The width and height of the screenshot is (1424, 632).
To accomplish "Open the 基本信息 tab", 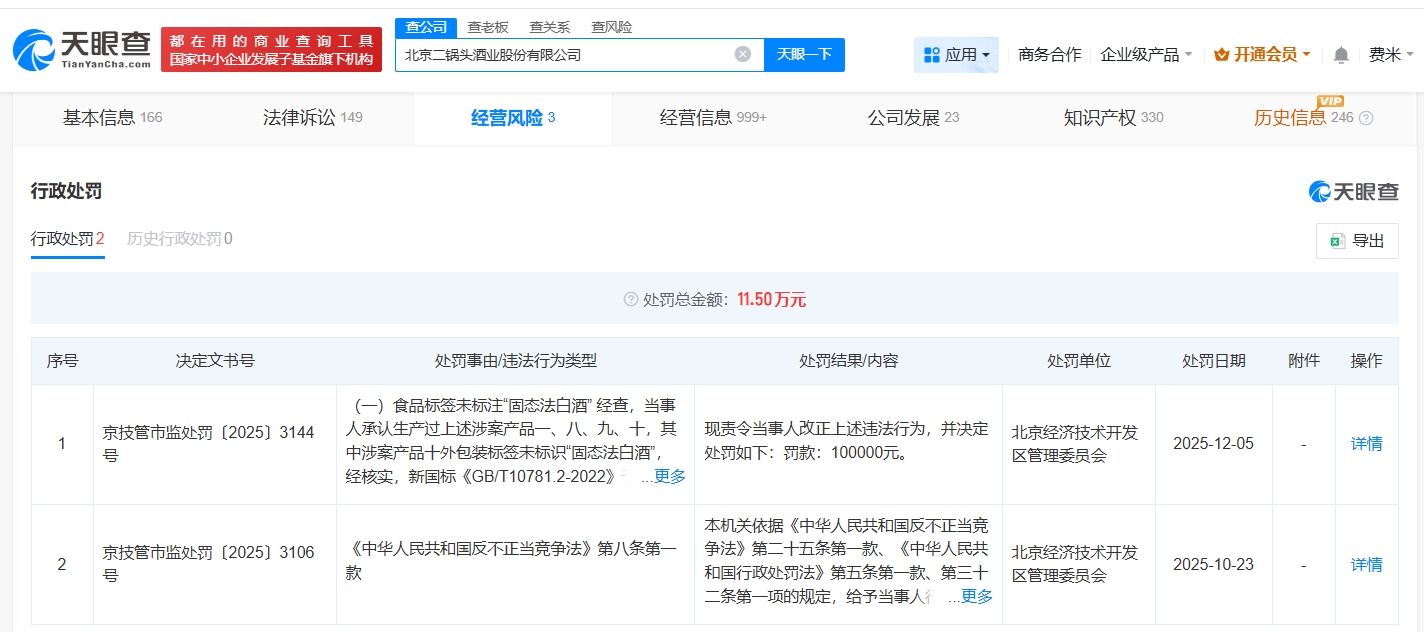I will tap(112, 118).
